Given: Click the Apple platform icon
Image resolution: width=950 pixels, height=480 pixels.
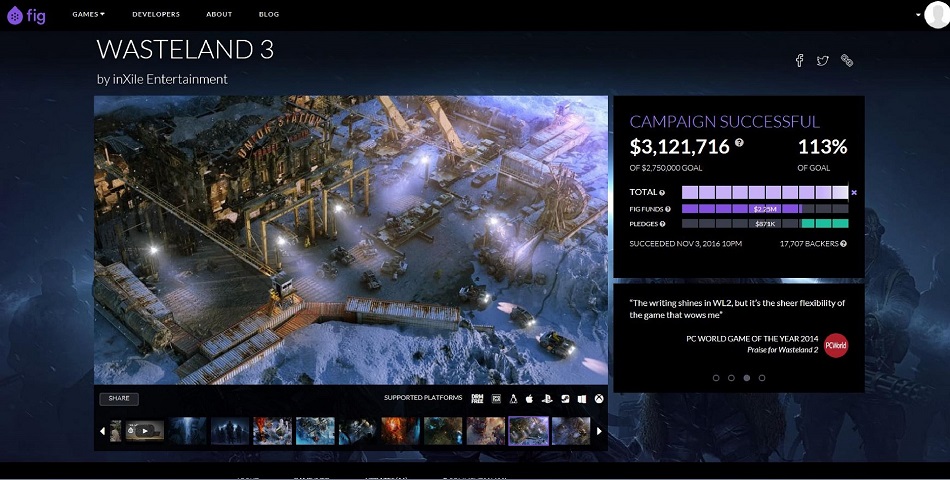Looking at the screenshot, I should tap(529, 398).
